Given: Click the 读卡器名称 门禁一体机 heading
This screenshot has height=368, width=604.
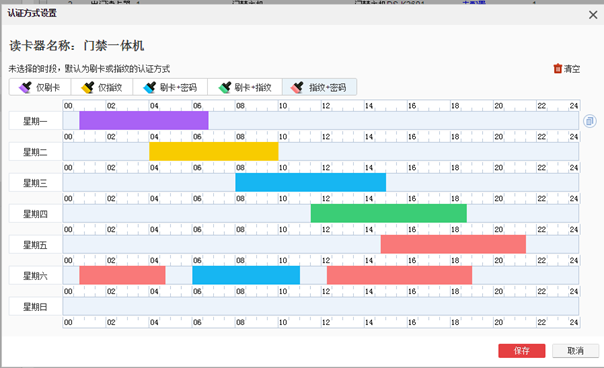Looking at the screenshot, I should (77, 46).
